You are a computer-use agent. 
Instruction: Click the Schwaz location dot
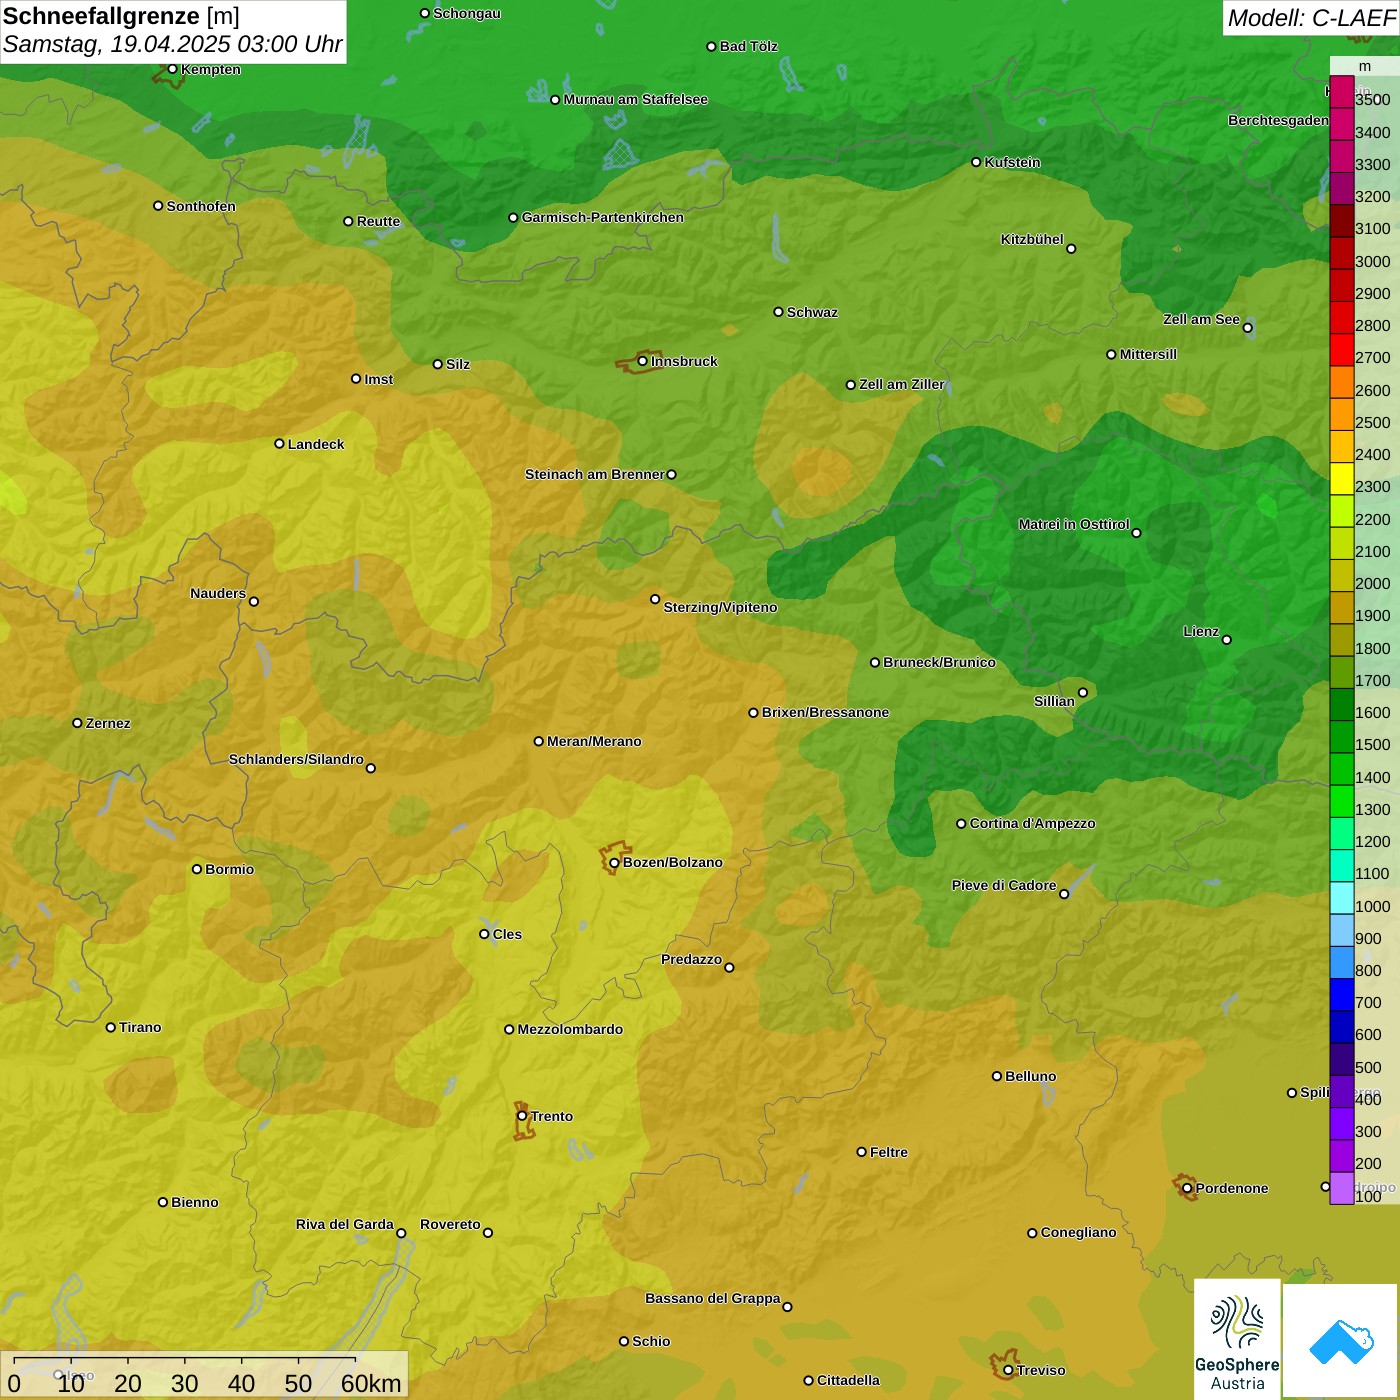(778, 312)
